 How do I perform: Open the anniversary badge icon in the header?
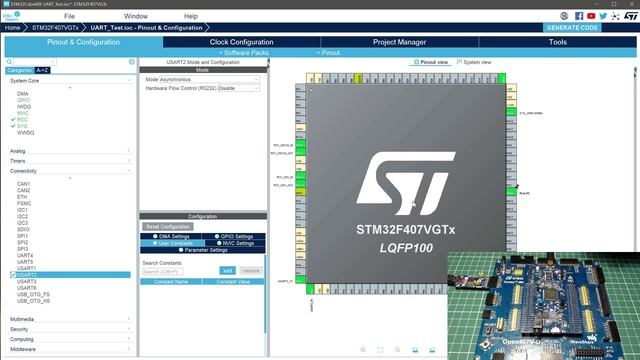click(564, 16)
